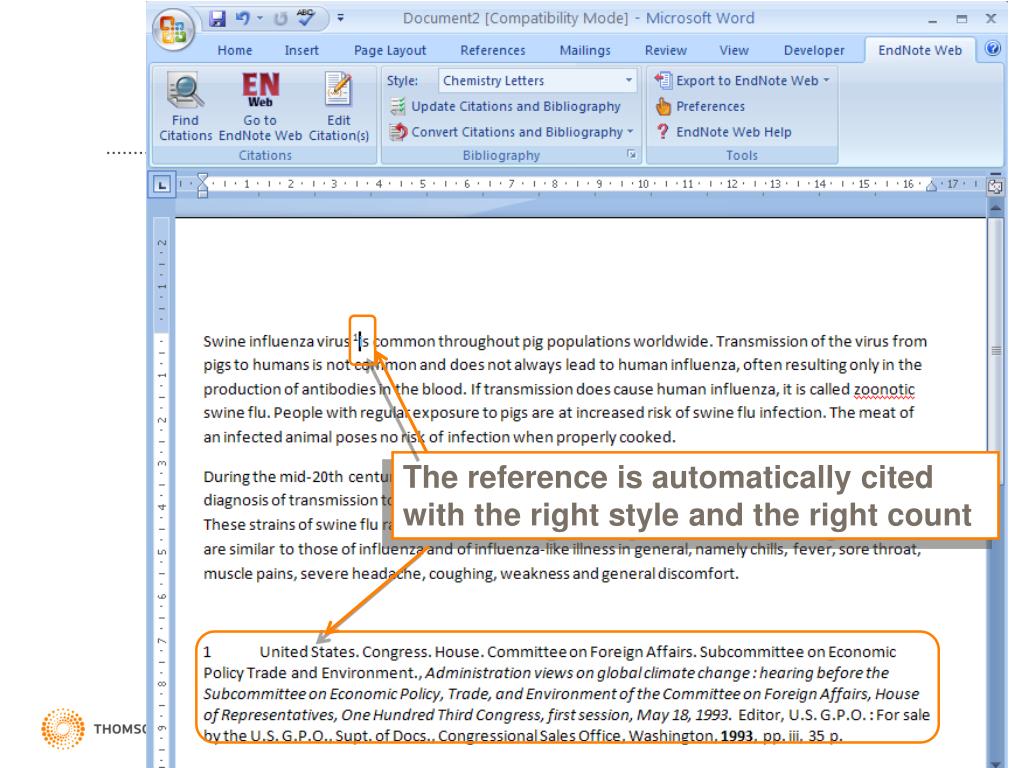Screen dimensions: 1024x768
Task: Maximize the Word window
Action: (961, 19)
